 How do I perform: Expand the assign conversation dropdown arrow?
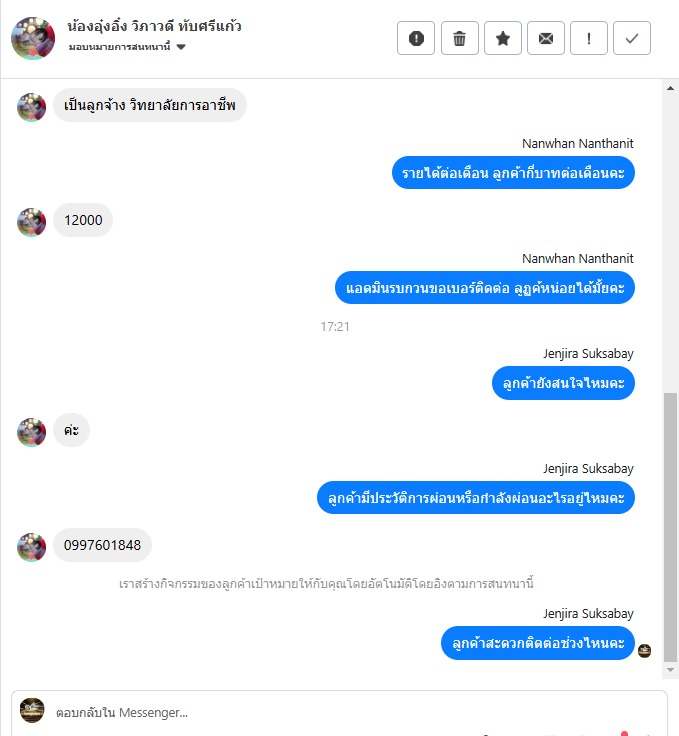(181, 47)
